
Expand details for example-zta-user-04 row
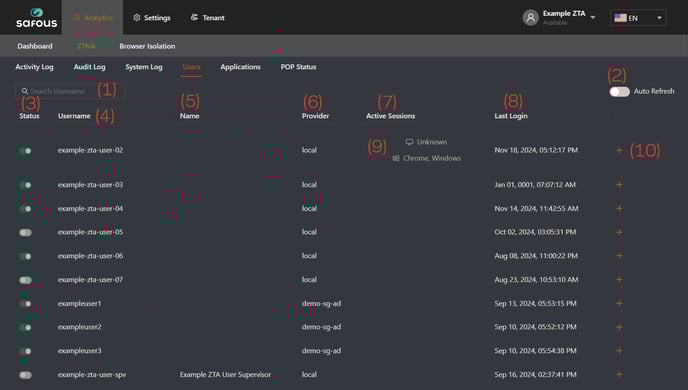click(619, 208)
